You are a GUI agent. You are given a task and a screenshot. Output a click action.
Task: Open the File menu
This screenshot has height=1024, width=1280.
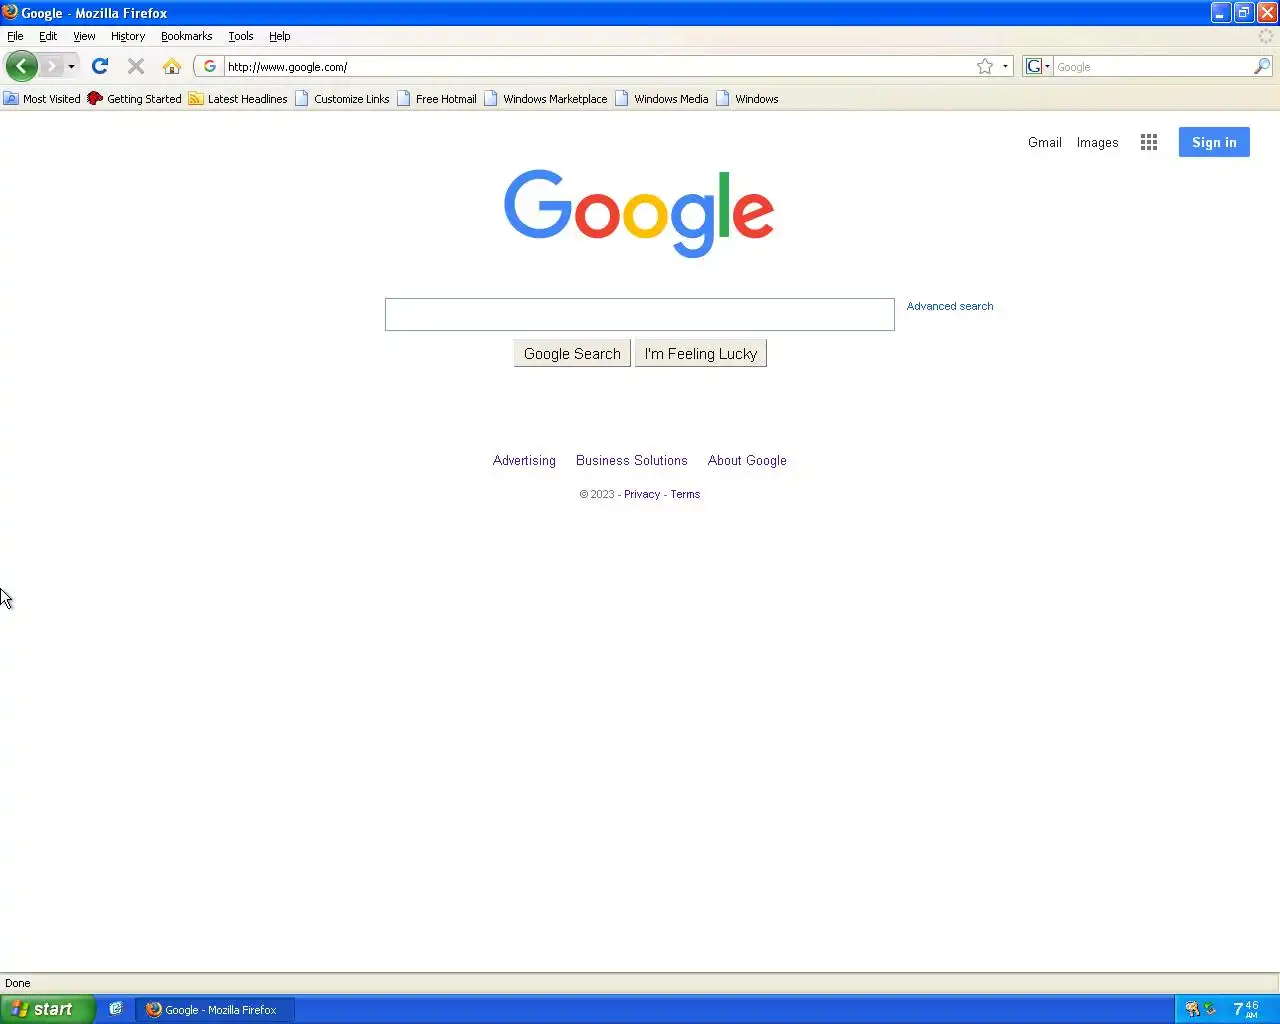point(15,36)
